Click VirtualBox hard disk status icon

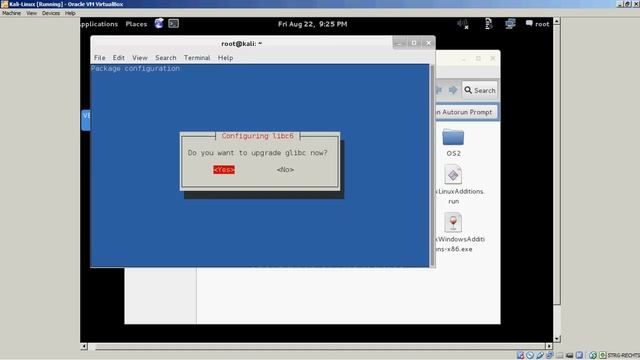pyautogui.click(x=520, y=355)
